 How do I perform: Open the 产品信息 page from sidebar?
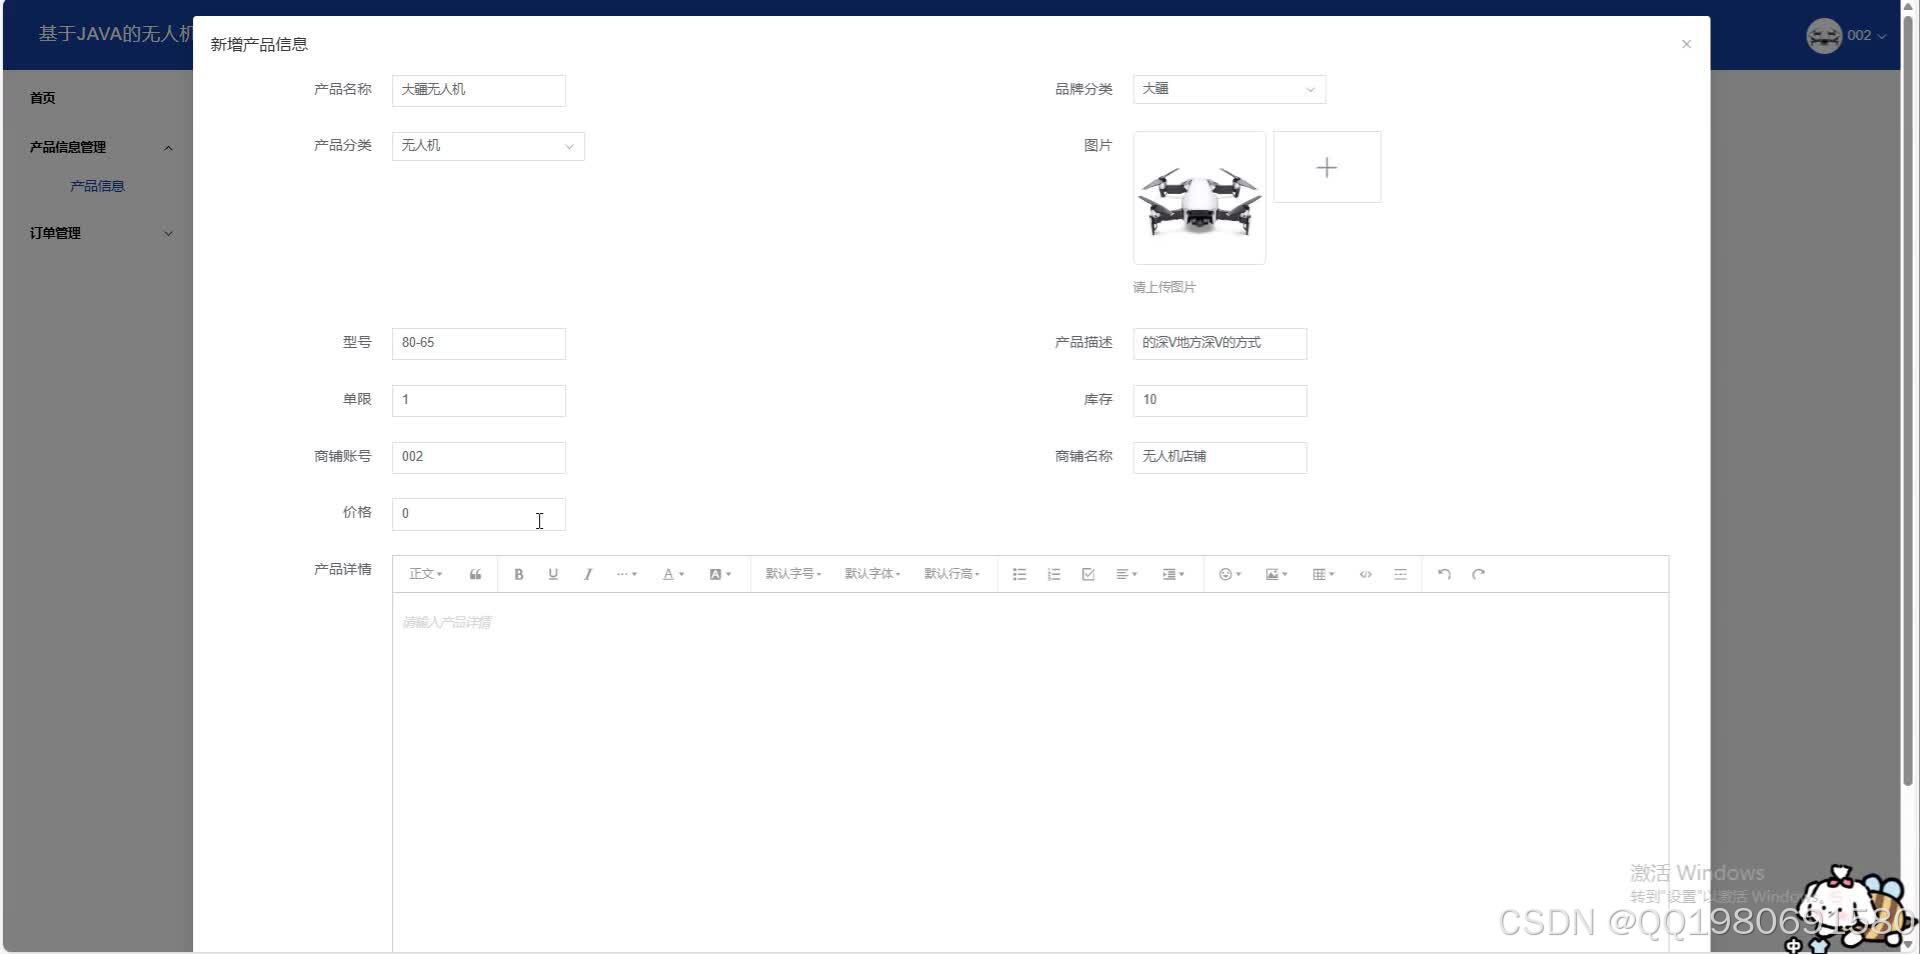(x=97, y=185)
